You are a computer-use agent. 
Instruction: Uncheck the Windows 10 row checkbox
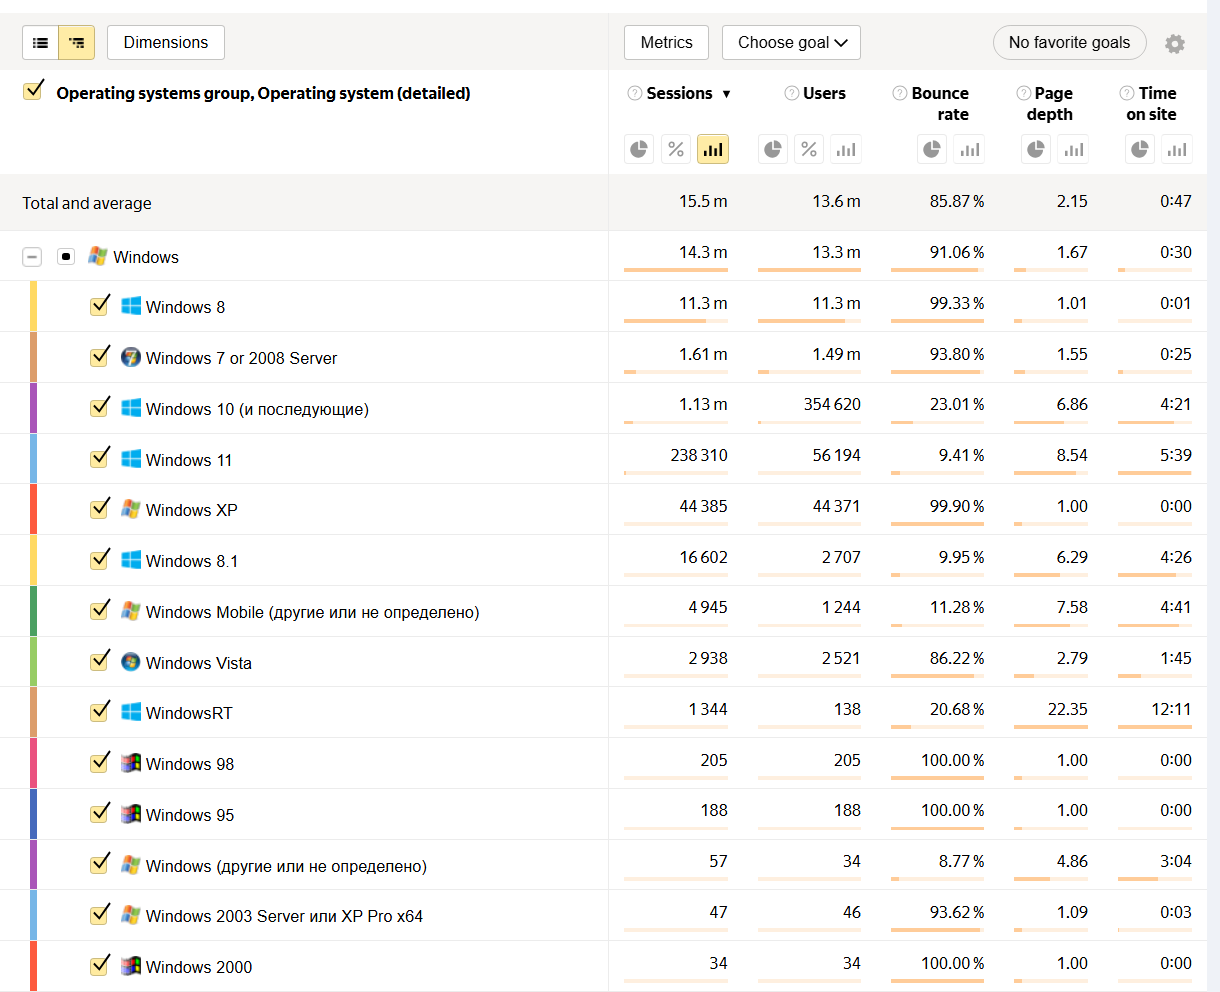pos(99,407)
